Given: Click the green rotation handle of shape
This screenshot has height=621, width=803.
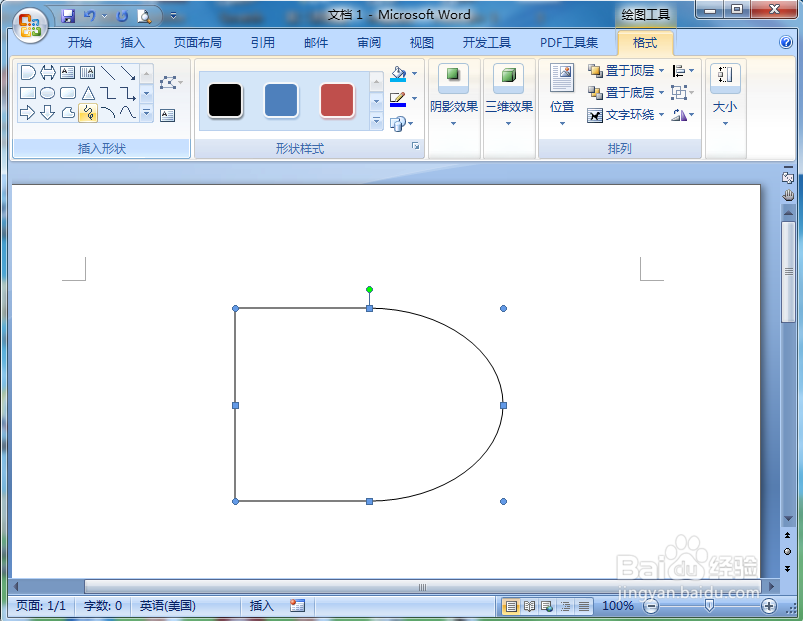Looking at the screenshot, I should [x=369, y=290].
